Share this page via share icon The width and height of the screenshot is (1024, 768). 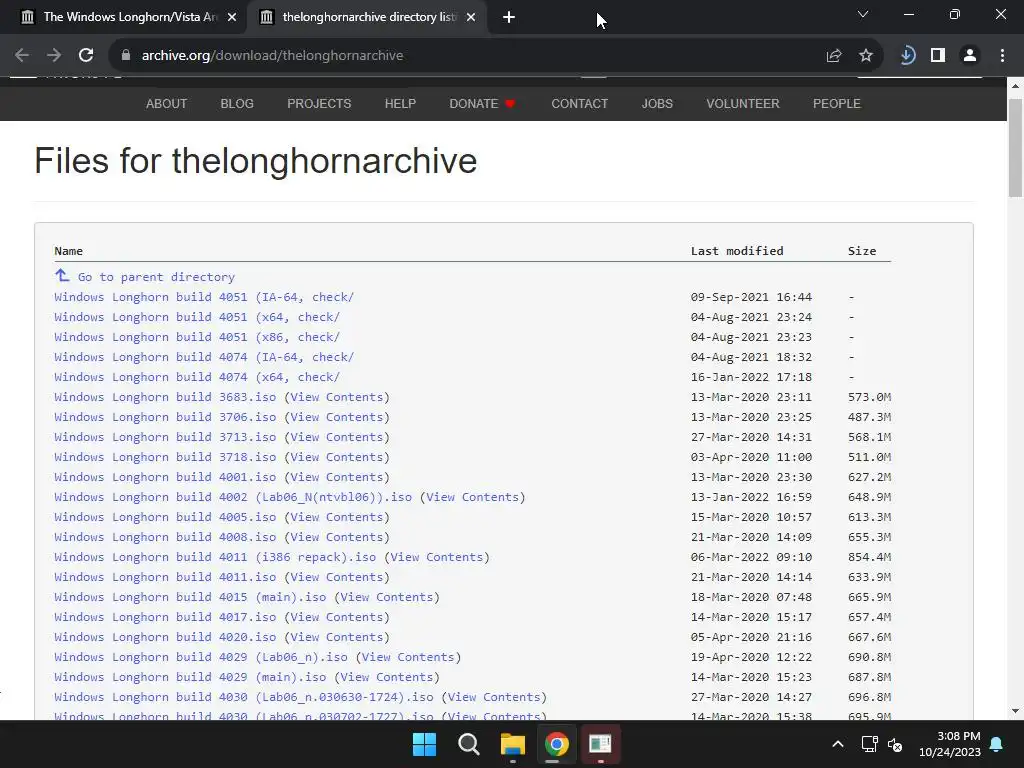pyautogui.click(x=834, y=56)
